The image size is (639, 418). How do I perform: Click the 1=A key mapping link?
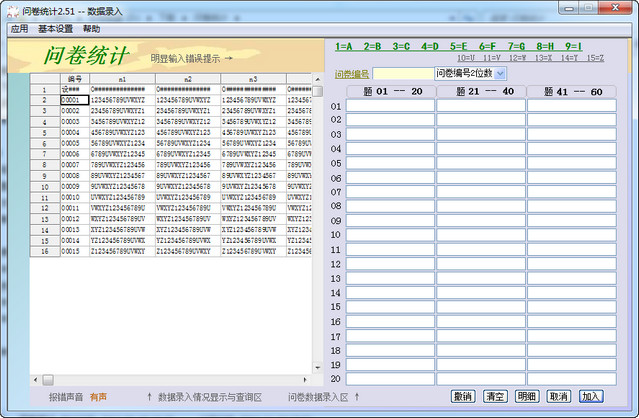[344, 46]
